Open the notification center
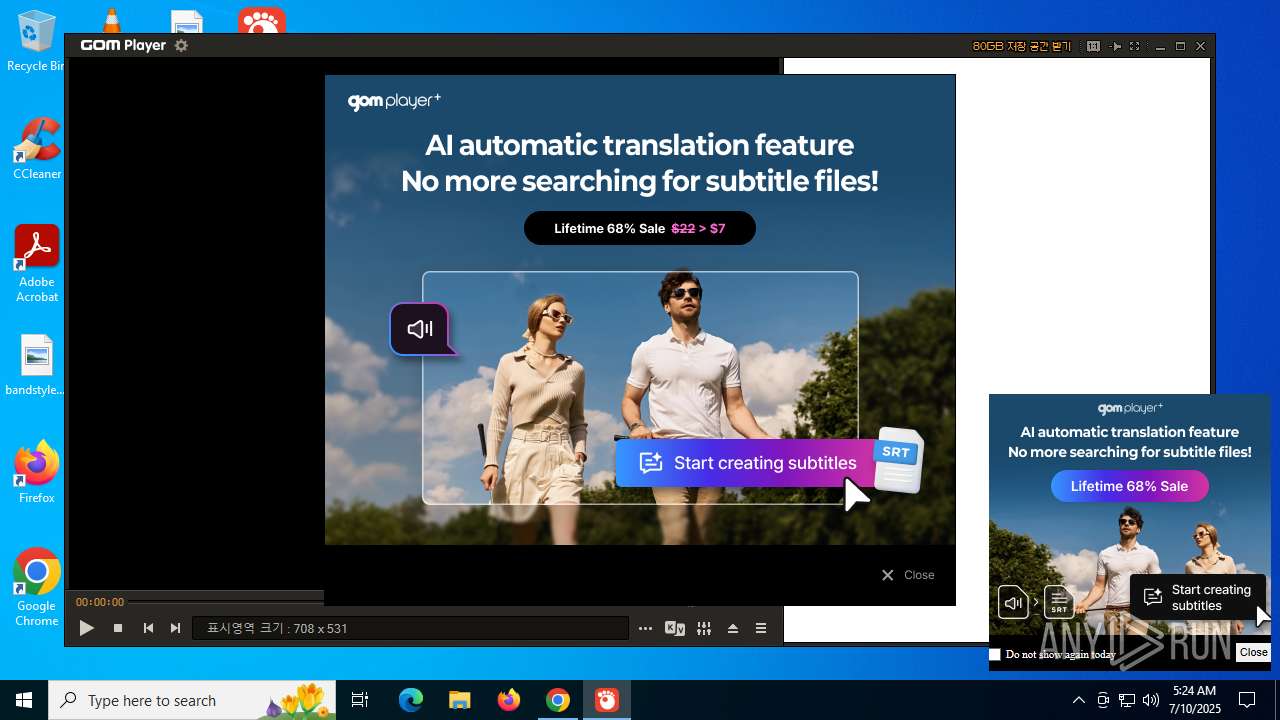This screenshot has height=720, width=1280. click(x=1247, y=700)
